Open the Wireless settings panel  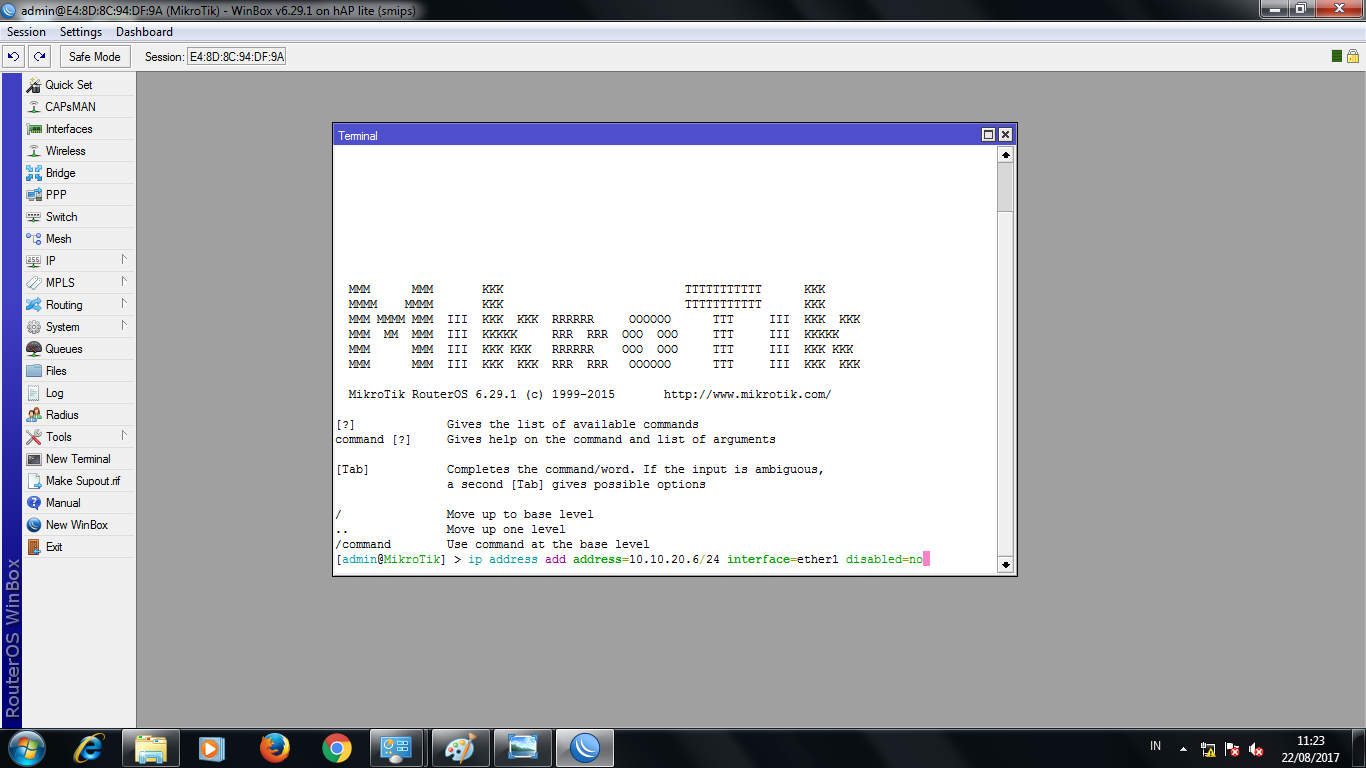coord(63,150)
